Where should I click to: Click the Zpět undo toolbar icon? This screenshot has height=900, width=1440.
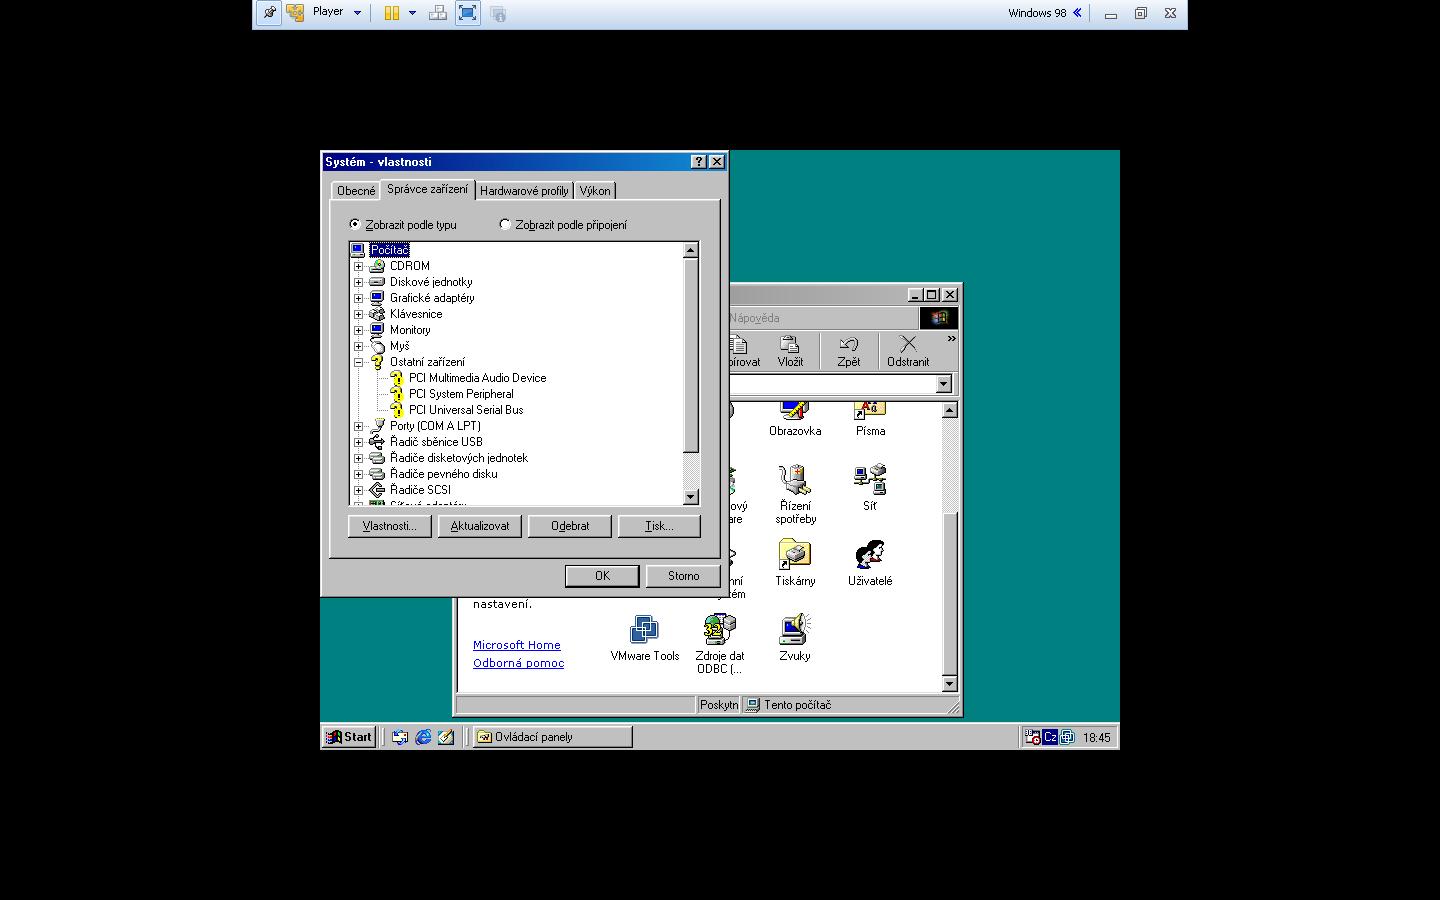(x=848, y=351)
